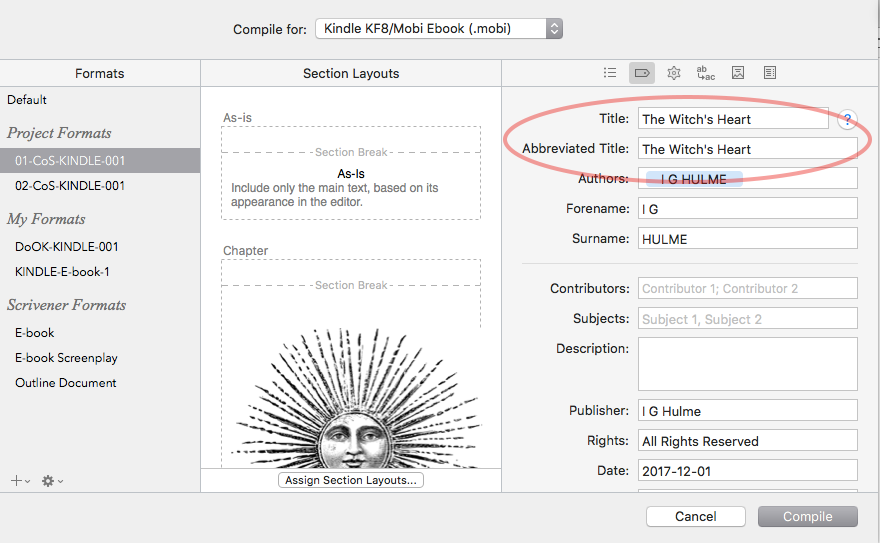Screen dimensions: 880x543
Task: Click into the Rights field
Action: click(748, 441)
